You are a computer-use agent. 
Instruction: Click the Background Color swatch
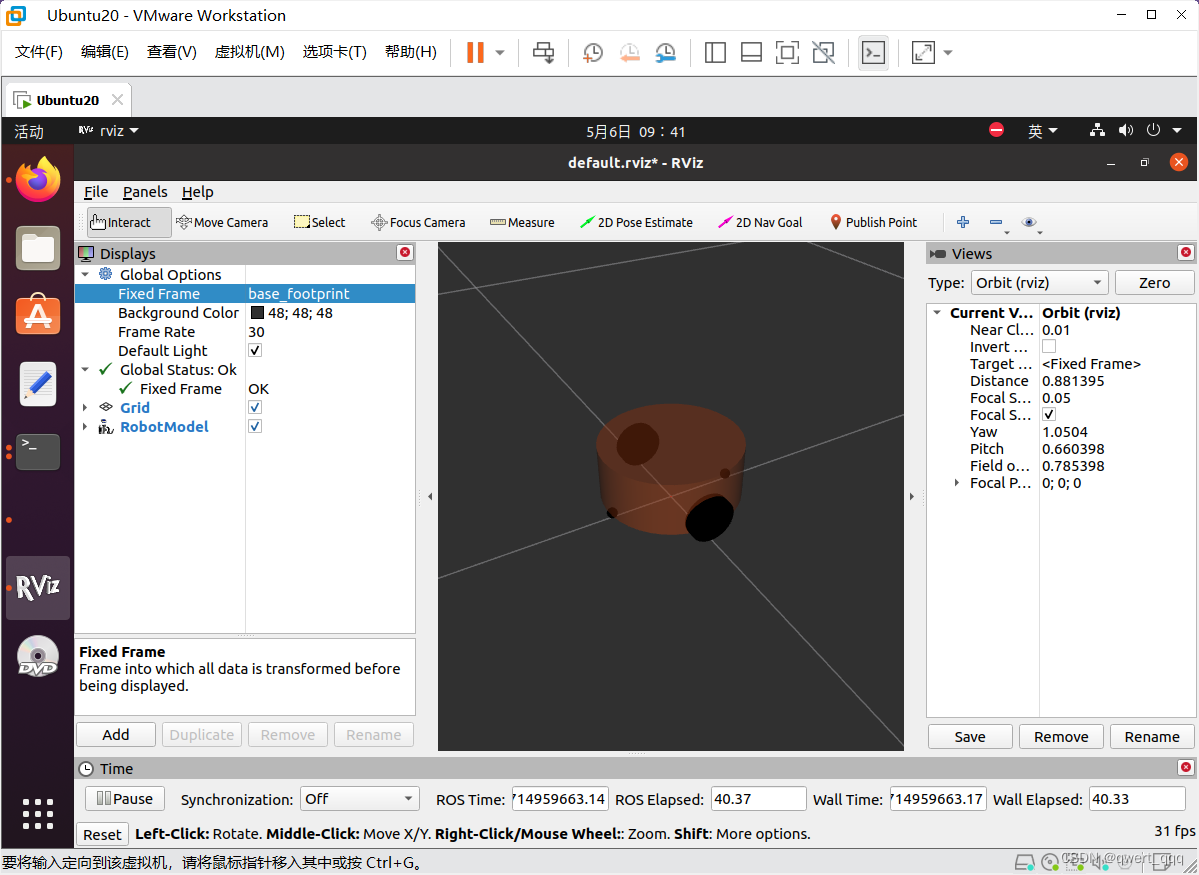pos(257,313)
